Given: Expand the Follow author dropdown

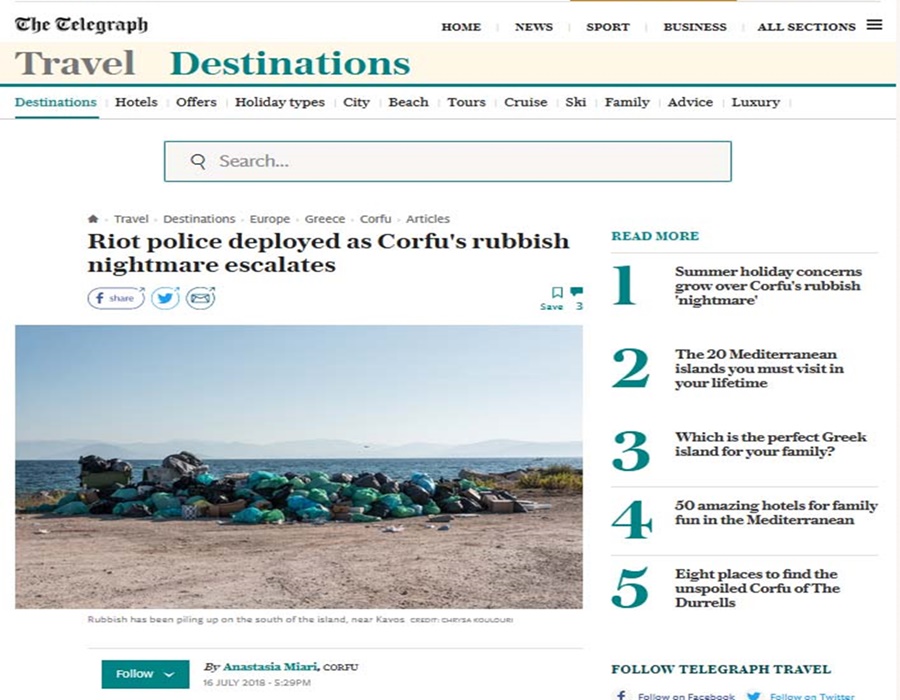Looking at the screenshot, I should point(145,674).
